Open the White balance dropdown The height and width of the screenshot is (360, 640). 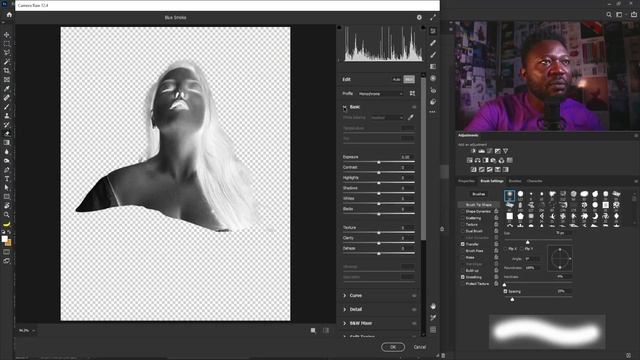pos(387,118)
